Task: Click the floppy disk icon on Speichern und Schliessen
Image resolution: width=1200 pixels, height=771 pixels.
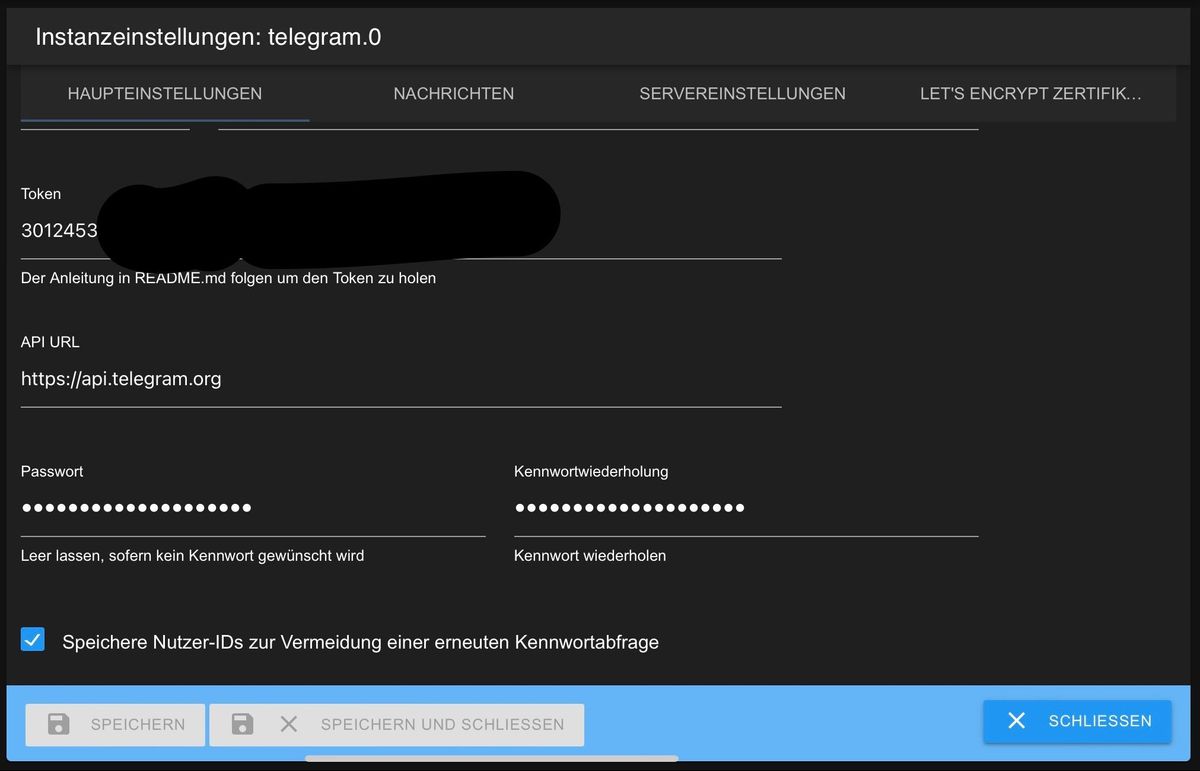Action: 242,724
